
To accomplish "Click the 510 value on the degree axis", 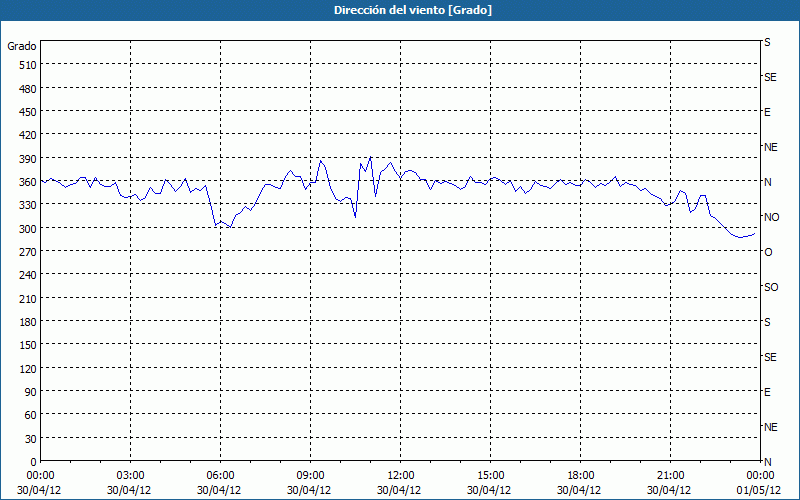I will tap(28, 65).
